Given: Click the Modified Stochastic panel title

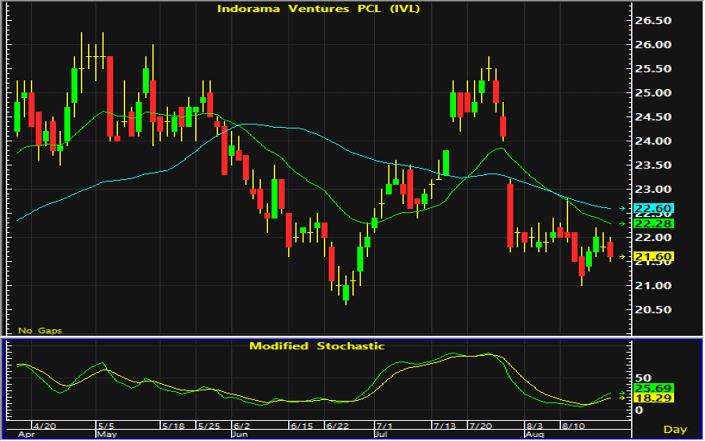Looking at the screenshot, I should pyautogui.click(x=317, y=346).
